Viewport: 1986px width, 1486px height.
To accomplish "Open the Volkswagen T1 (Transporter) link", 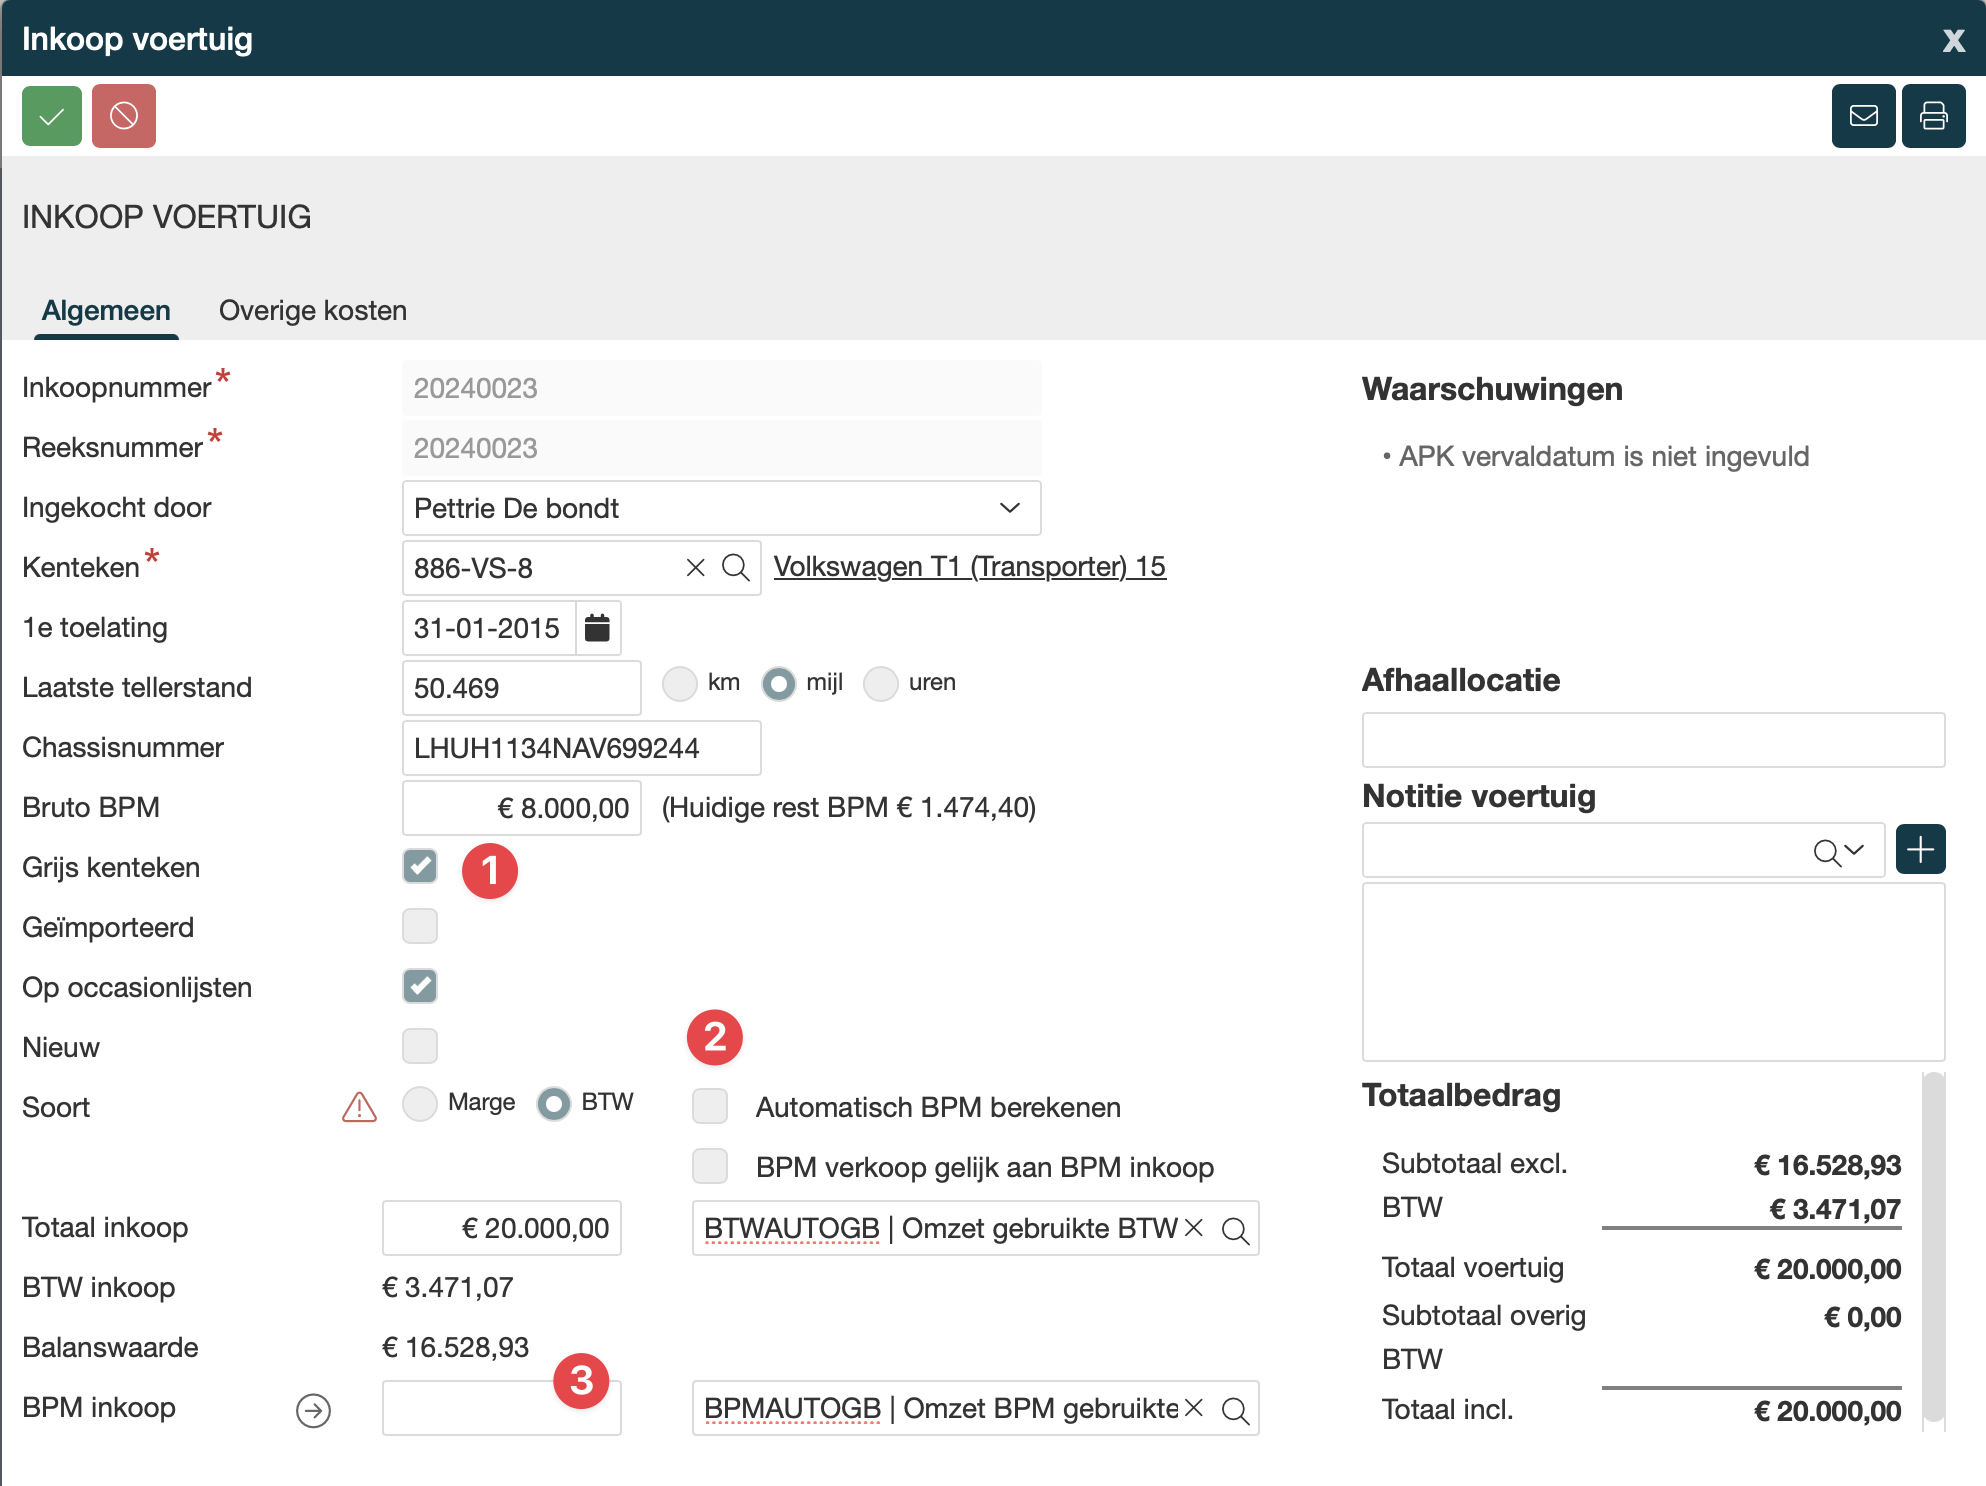I will 969,567.
